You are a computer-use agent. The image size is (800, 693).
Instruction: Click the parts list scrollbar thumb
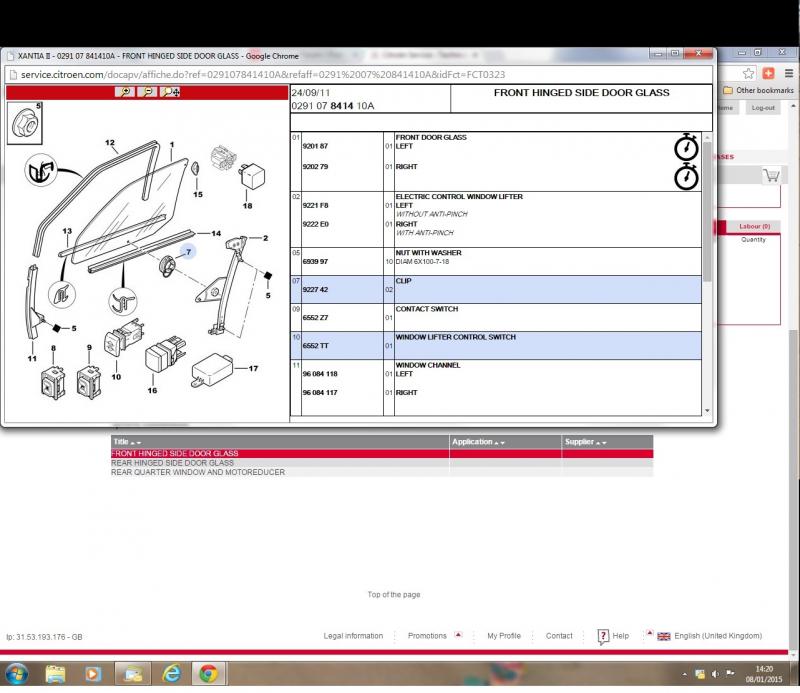click(707, 212)
